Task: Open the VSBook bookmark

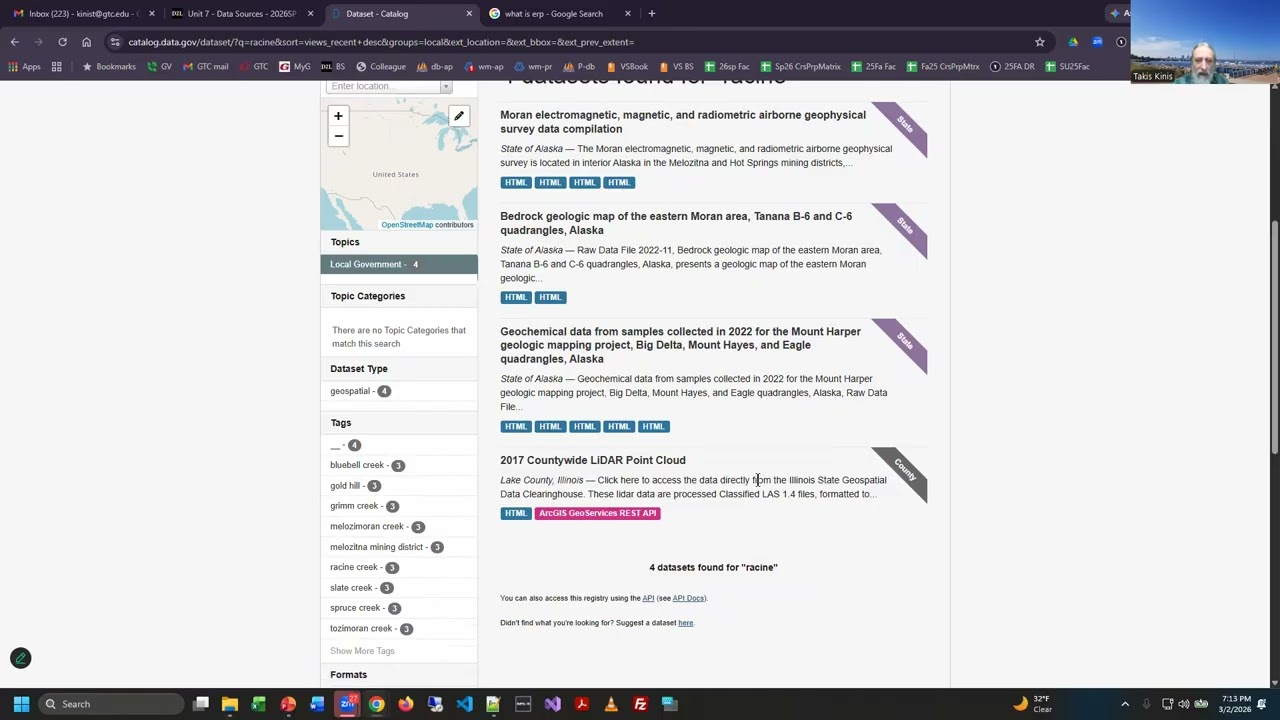Action: (x=627, y=67)
